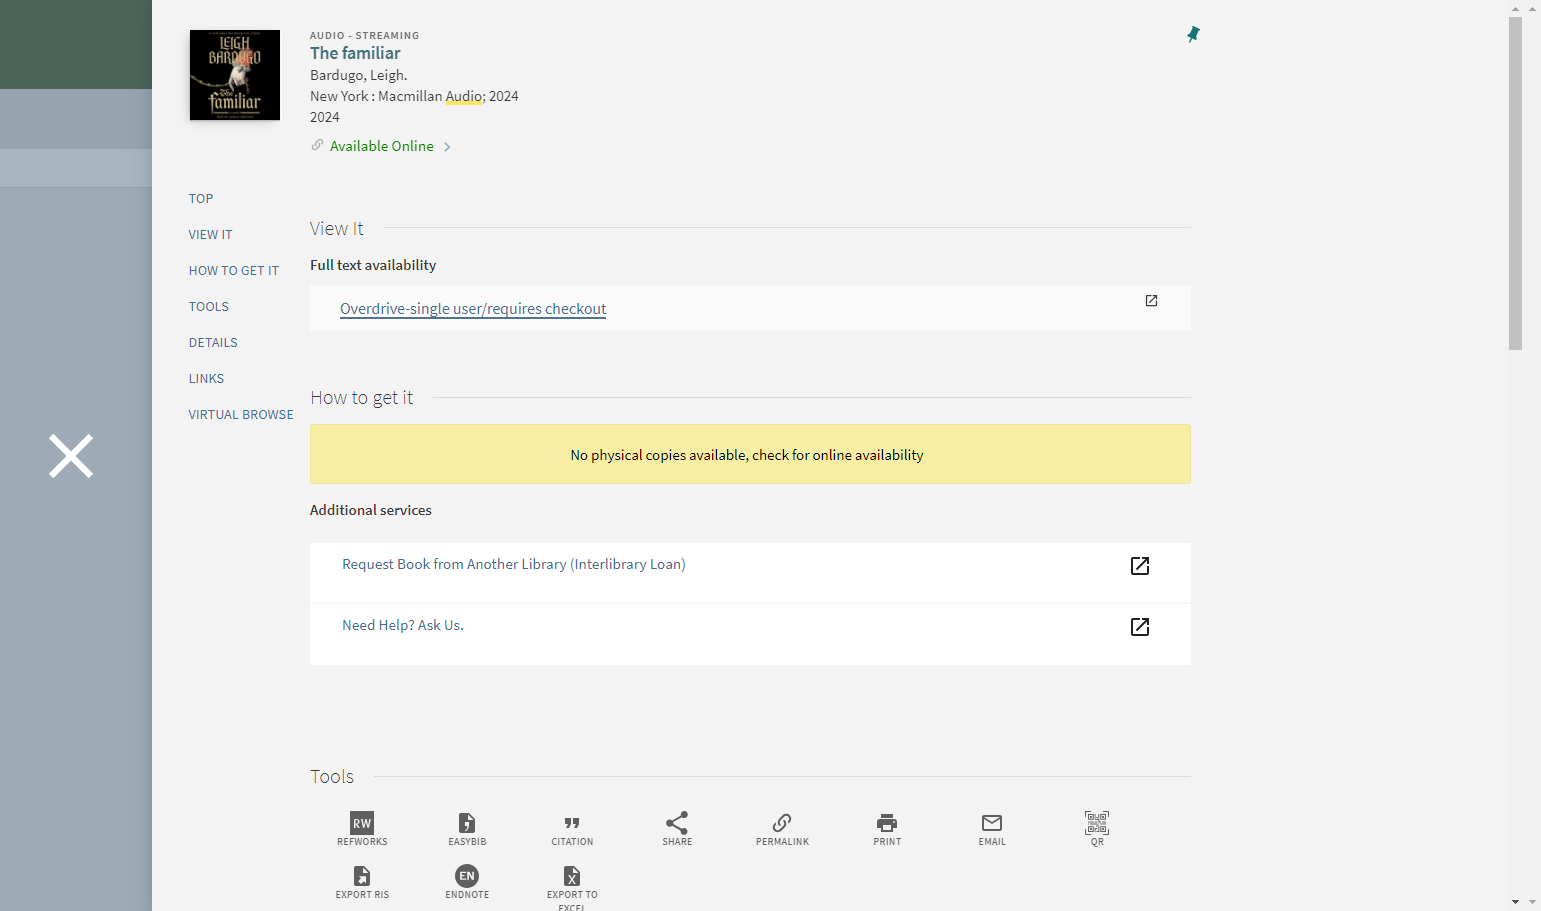Email the record

pos(992,829)
